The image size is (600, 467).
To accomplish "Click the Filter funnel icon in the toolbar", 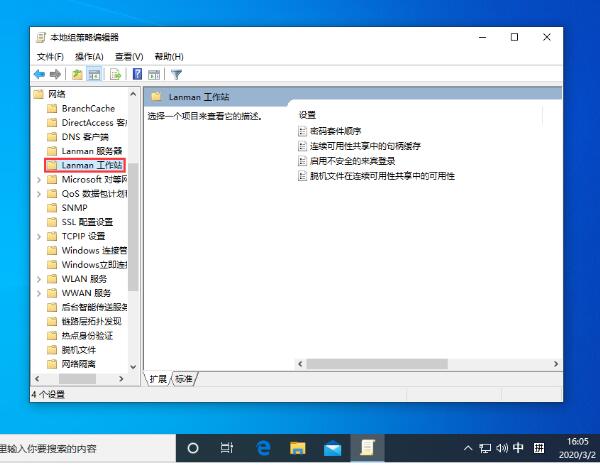I will click(x=176, y=74).
